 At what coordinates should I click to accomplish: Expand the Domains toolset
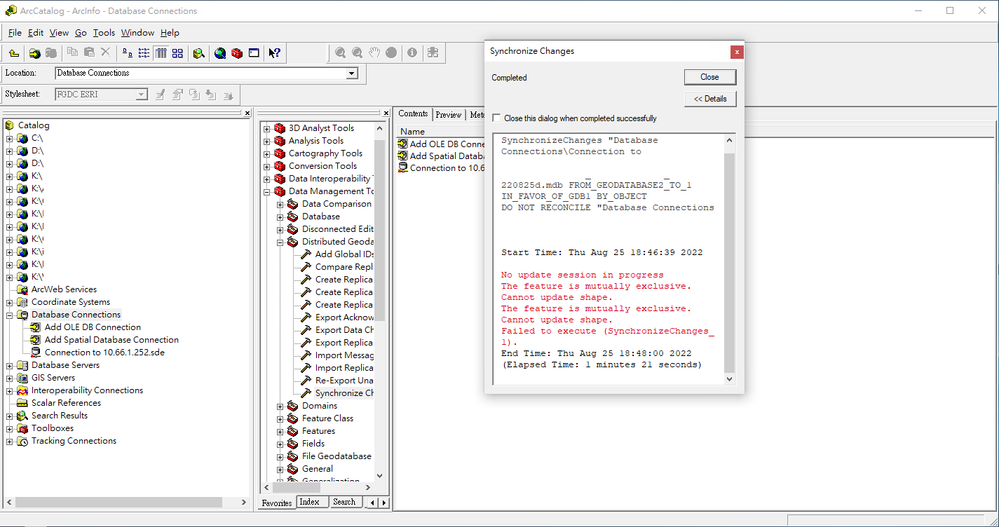click(x=280, y=407)
